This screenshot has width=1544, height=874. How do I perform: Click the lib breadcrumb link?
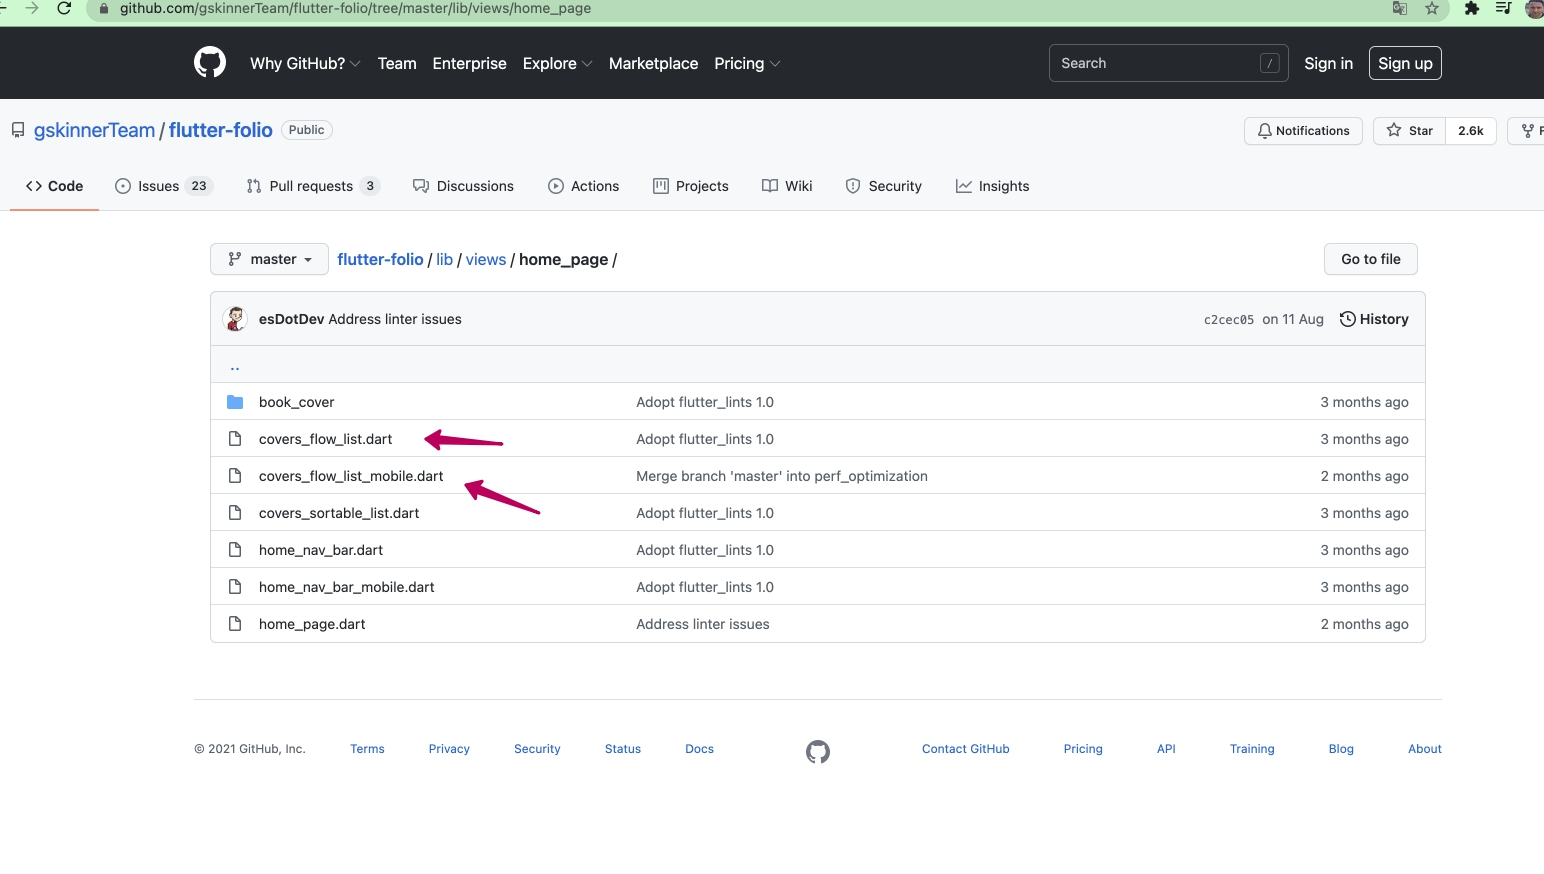445,259
